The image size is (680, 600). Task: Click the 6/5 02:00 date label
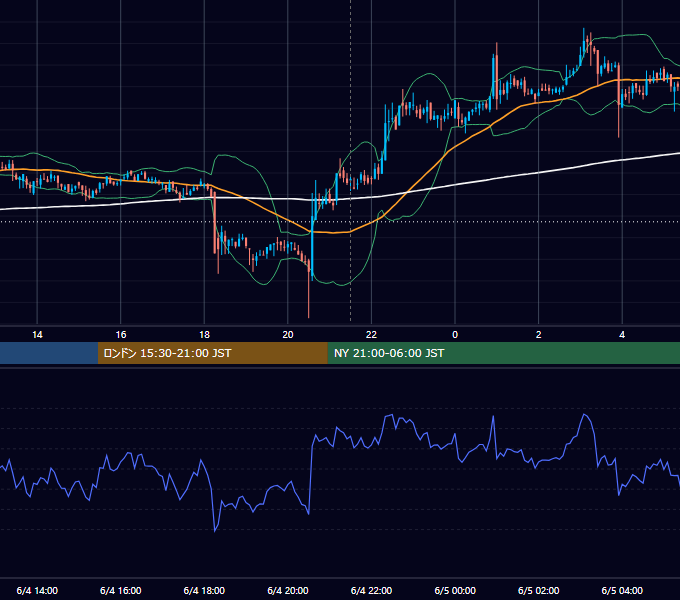[x=538, y=590]
